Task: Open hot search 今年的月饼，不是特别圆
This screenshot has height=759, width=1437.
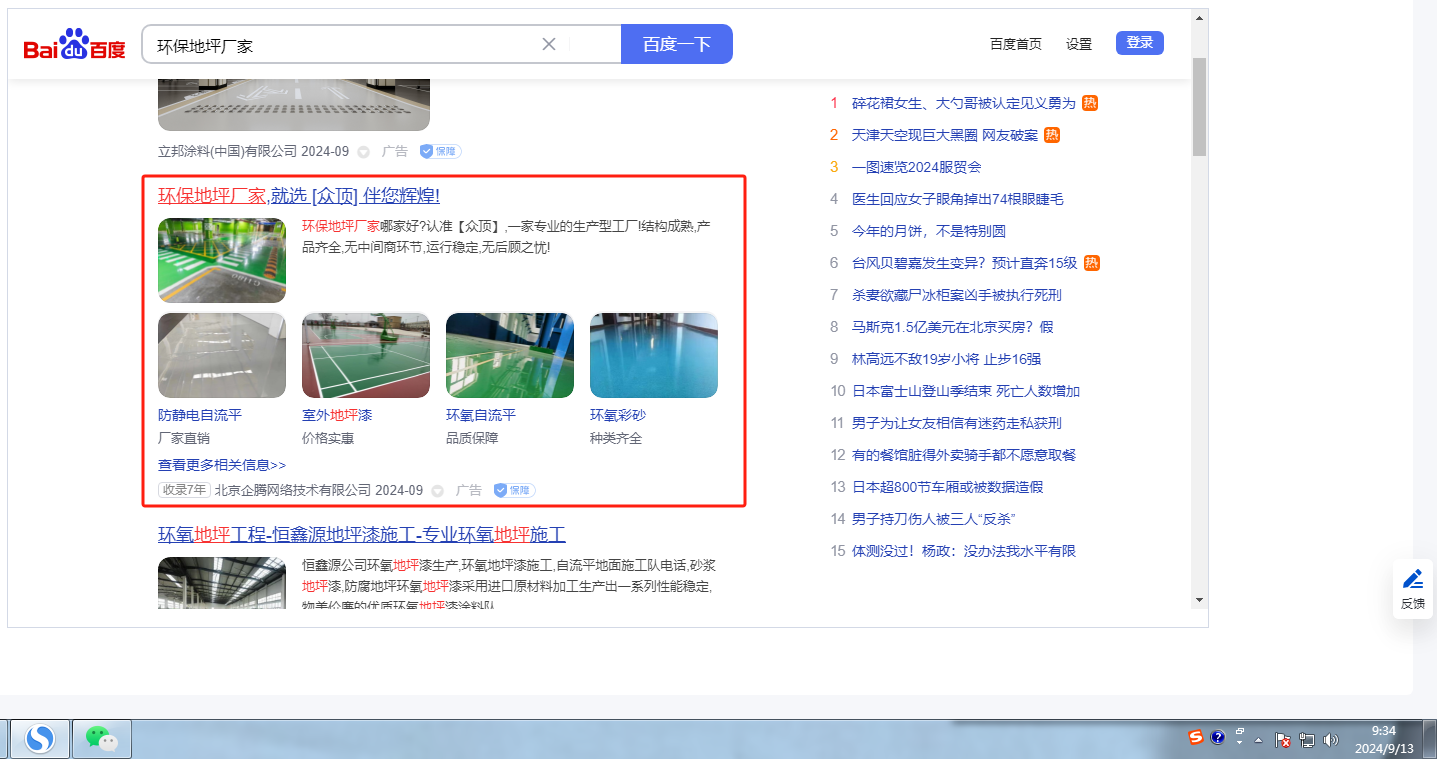Action: (929, 231)
